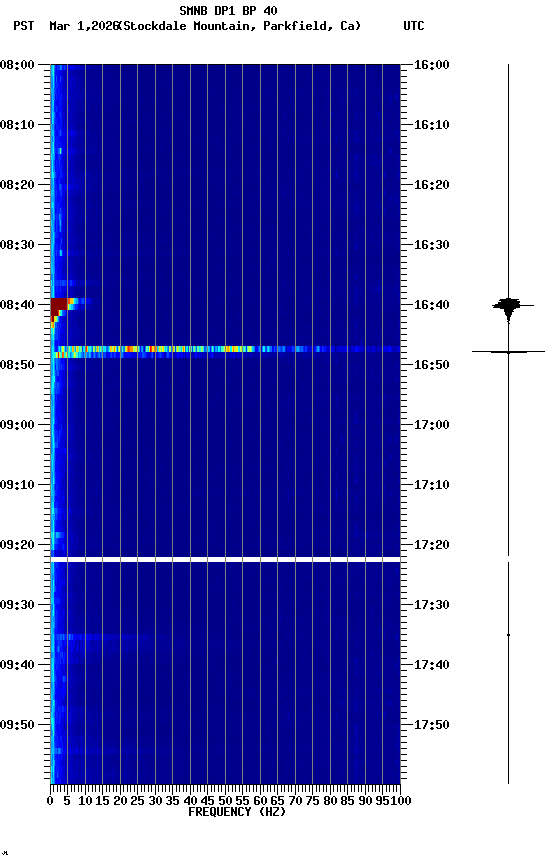Click the small dot on seismogram near 17:35
Viewport: 552px width, 864px height.
coord(508,635)
